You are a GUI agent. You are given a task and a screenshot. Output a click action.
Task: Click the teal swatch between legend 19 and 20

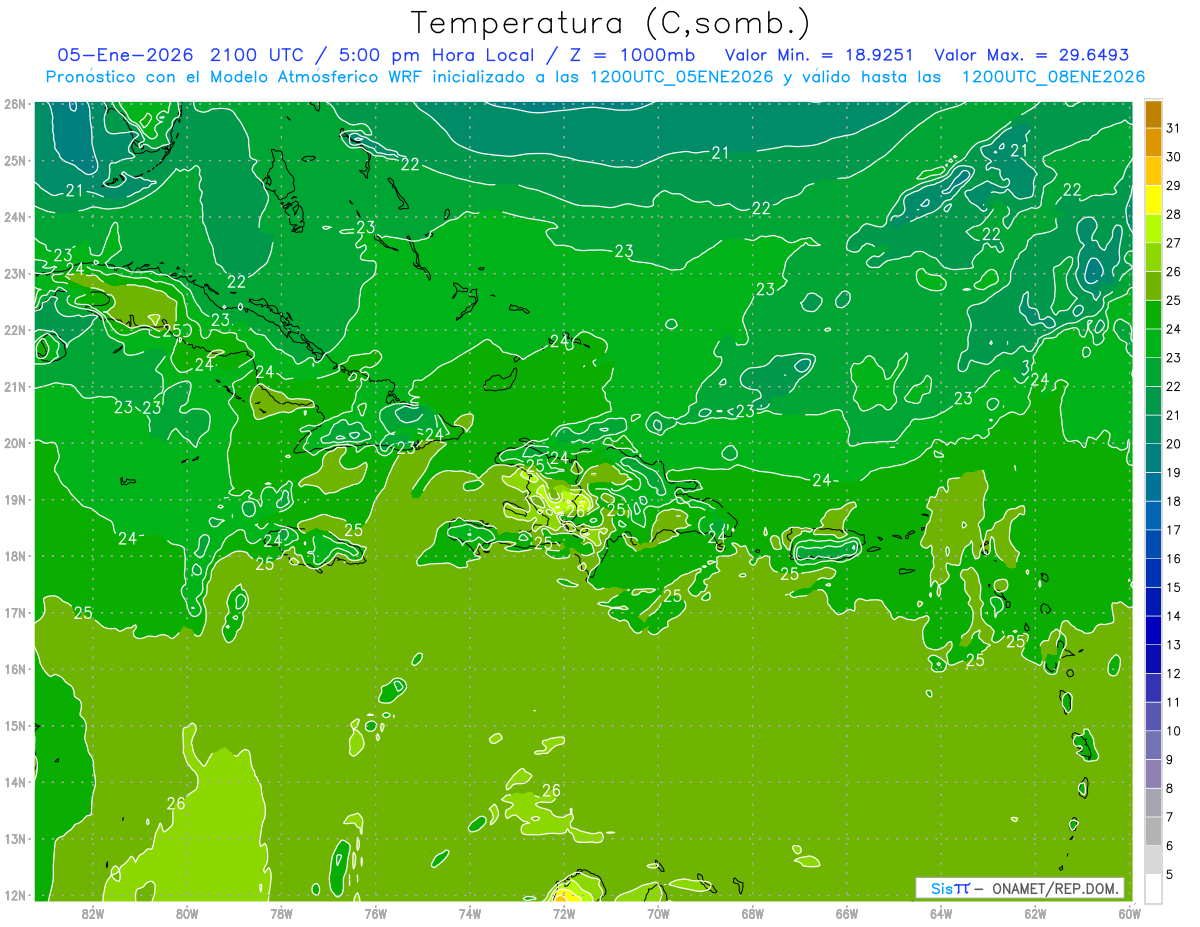point(1153,458)
